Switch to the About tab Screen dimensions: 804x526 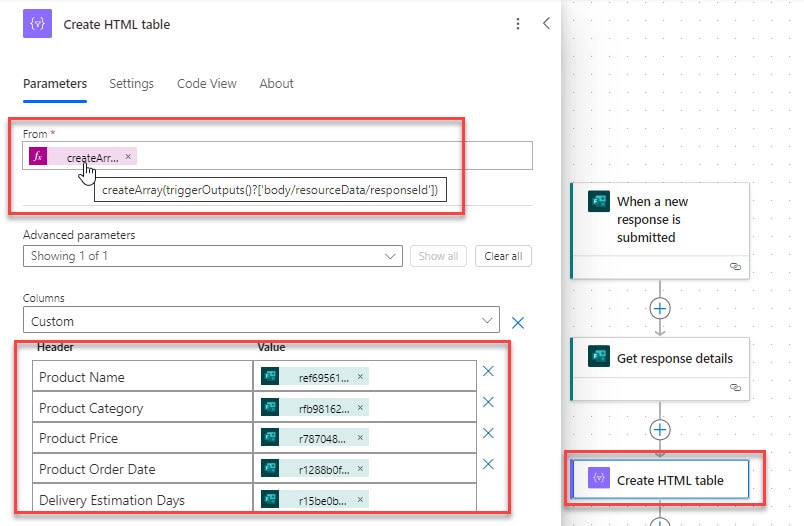(x=276, y=84)
